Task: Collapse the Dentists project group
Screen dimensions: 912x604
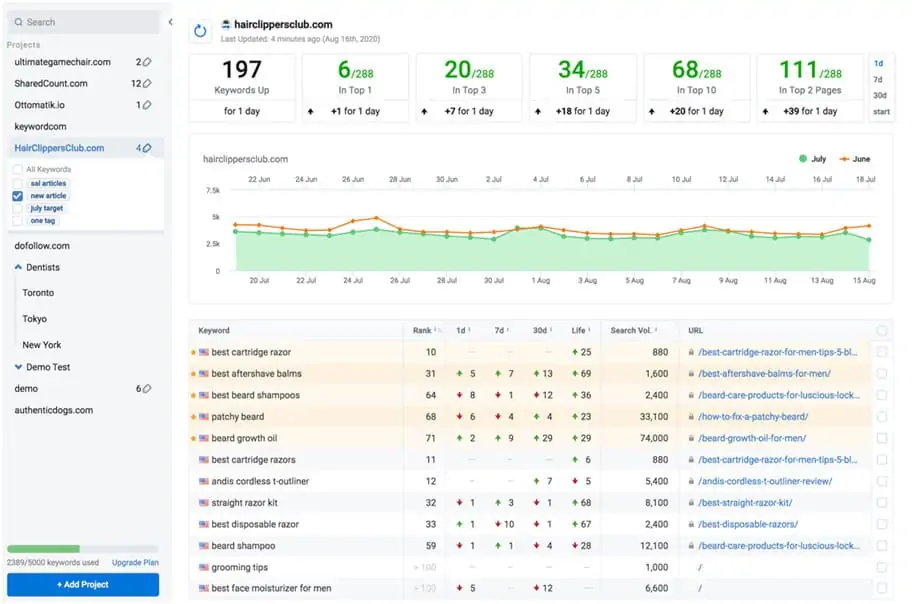Action: [x=19, y=268]
